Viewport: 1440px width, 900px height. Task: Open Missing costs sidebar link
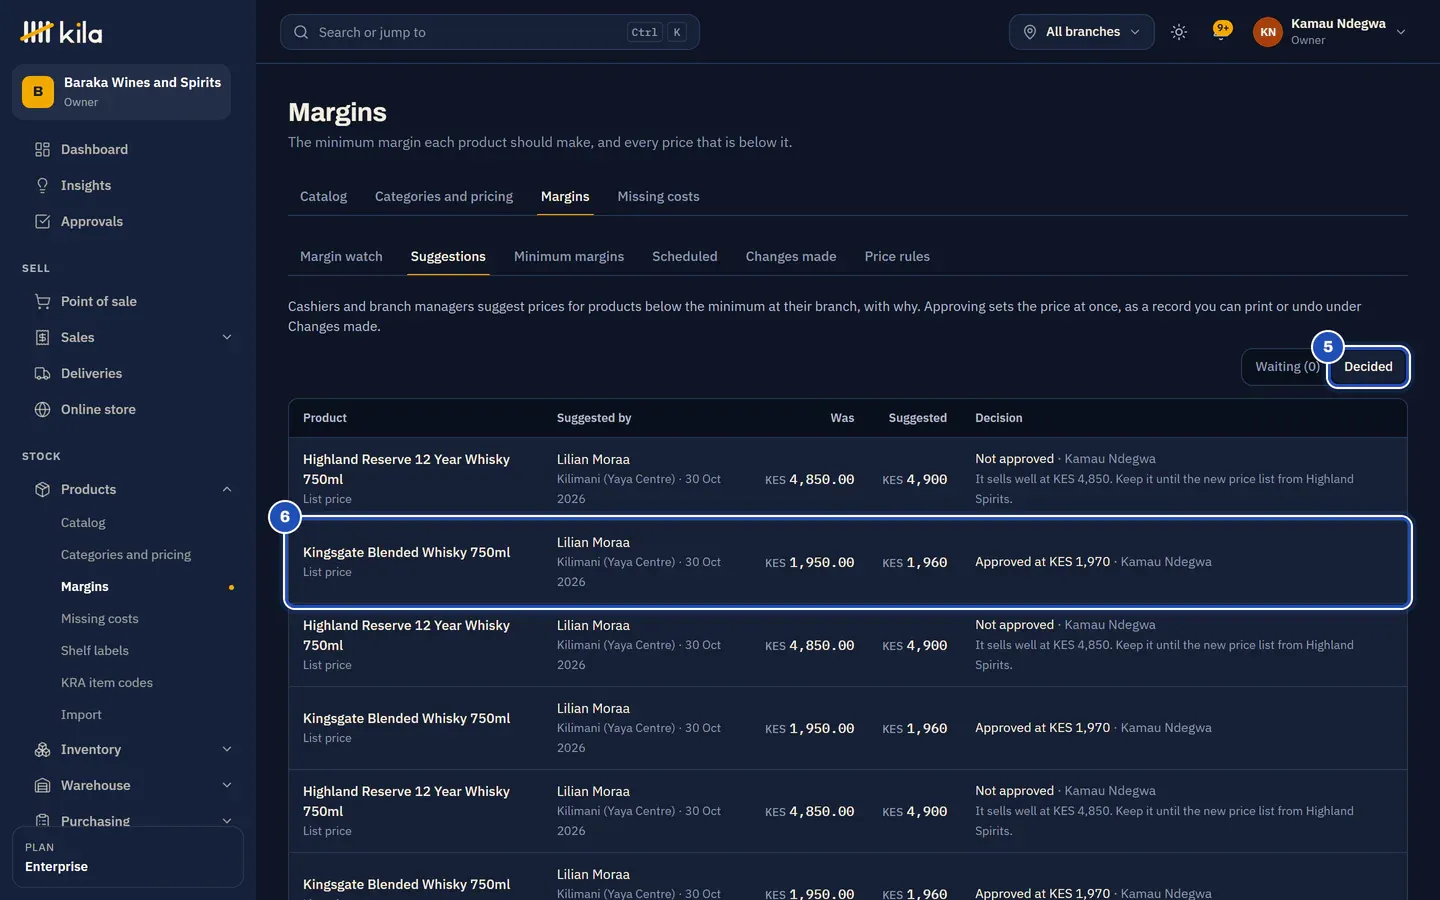100,618
